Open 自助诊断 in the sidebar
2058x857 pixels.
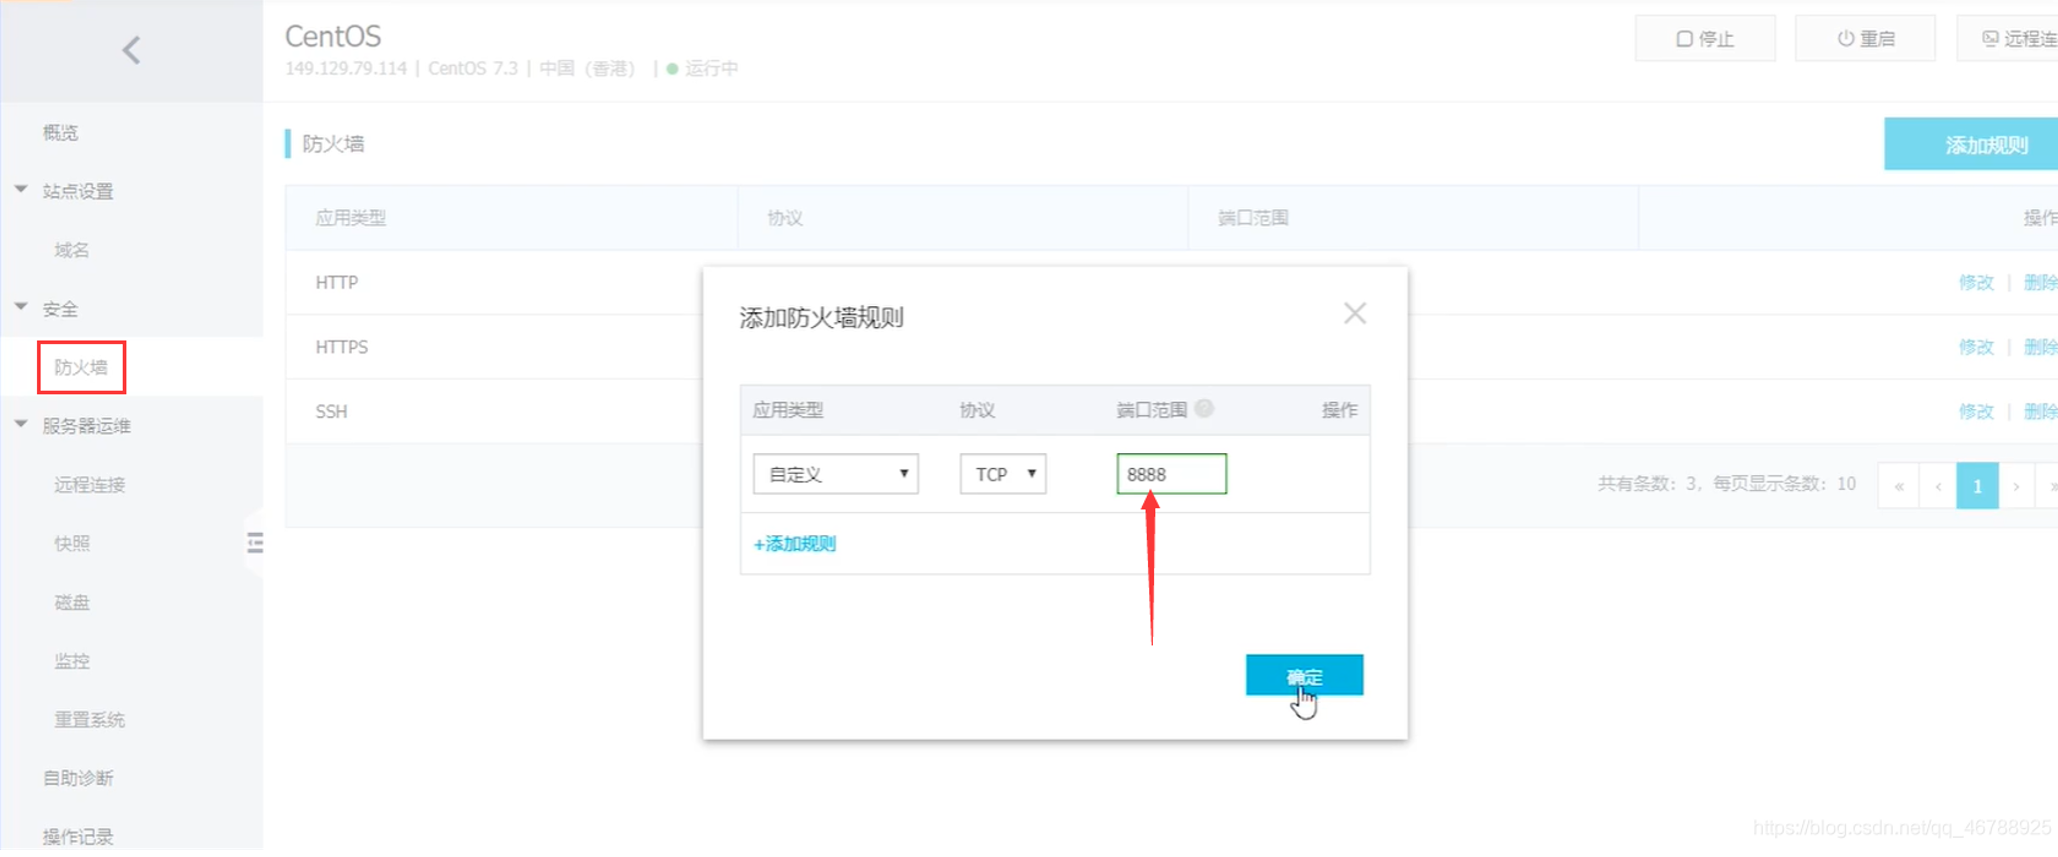pyautogui.click(x=78, y=778)
